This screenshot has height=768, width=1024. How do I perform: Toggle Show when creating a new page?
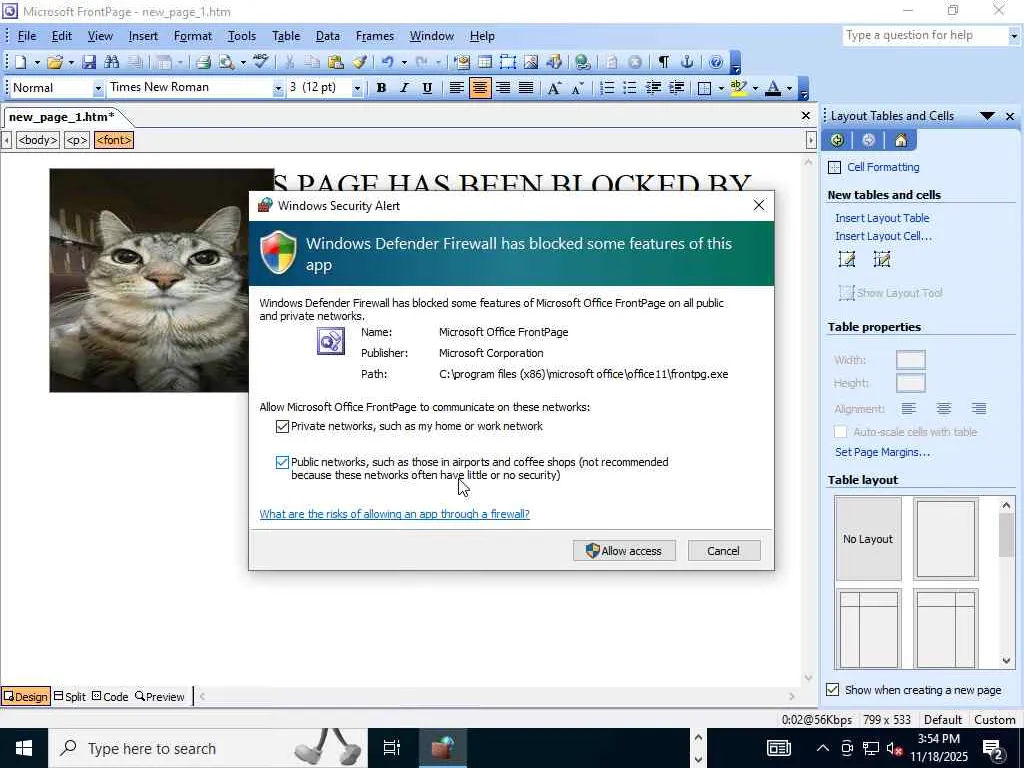point(833,690)
